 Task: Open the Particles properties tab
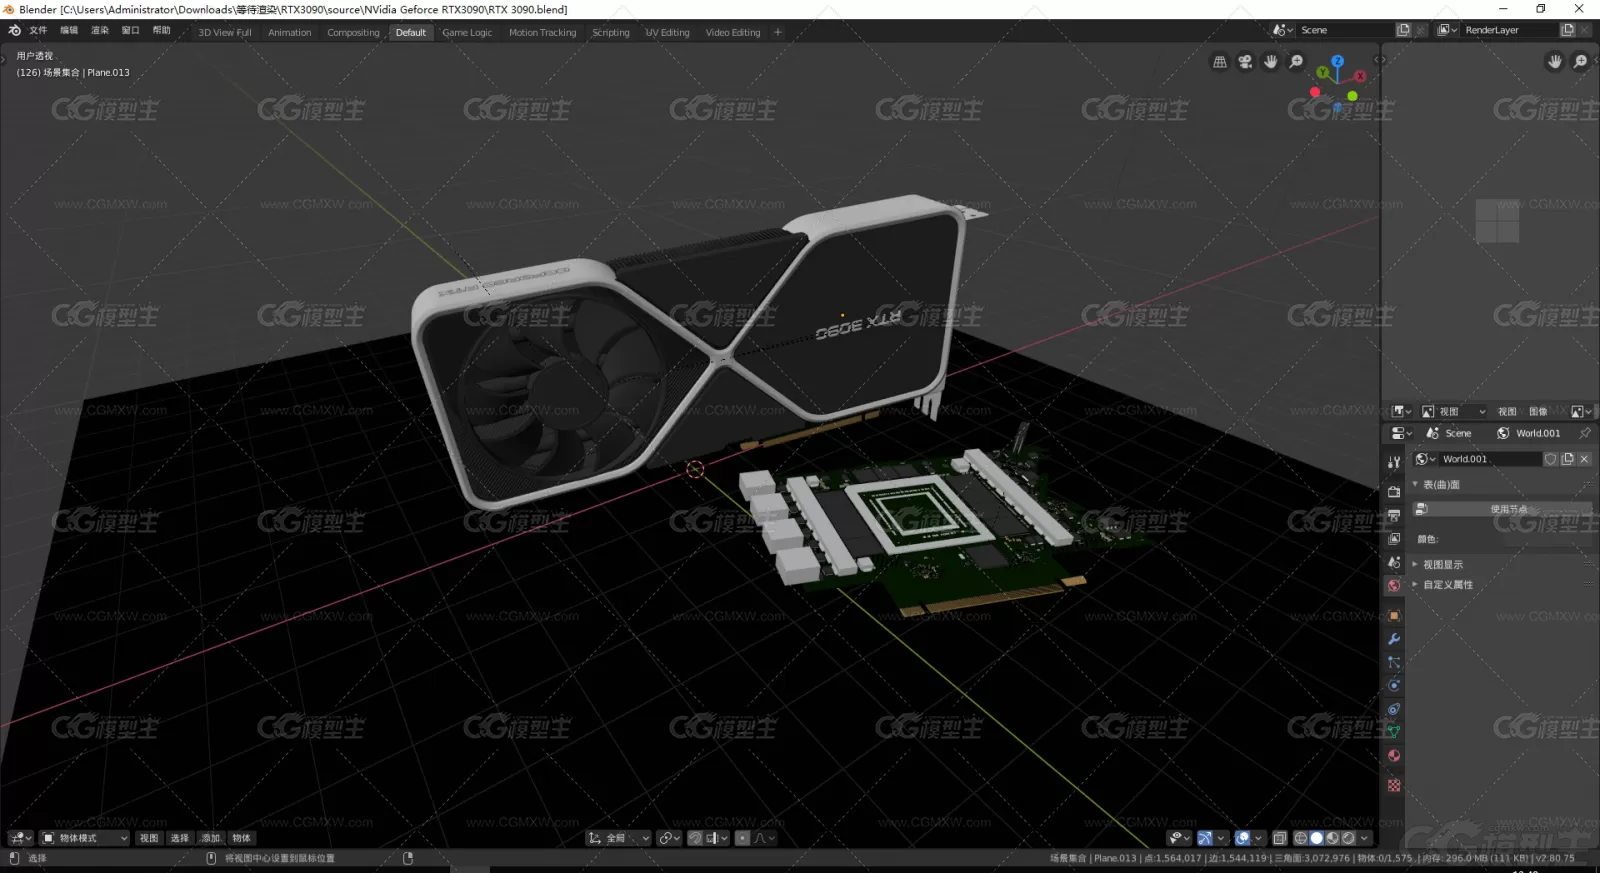tap(1394, 662)
